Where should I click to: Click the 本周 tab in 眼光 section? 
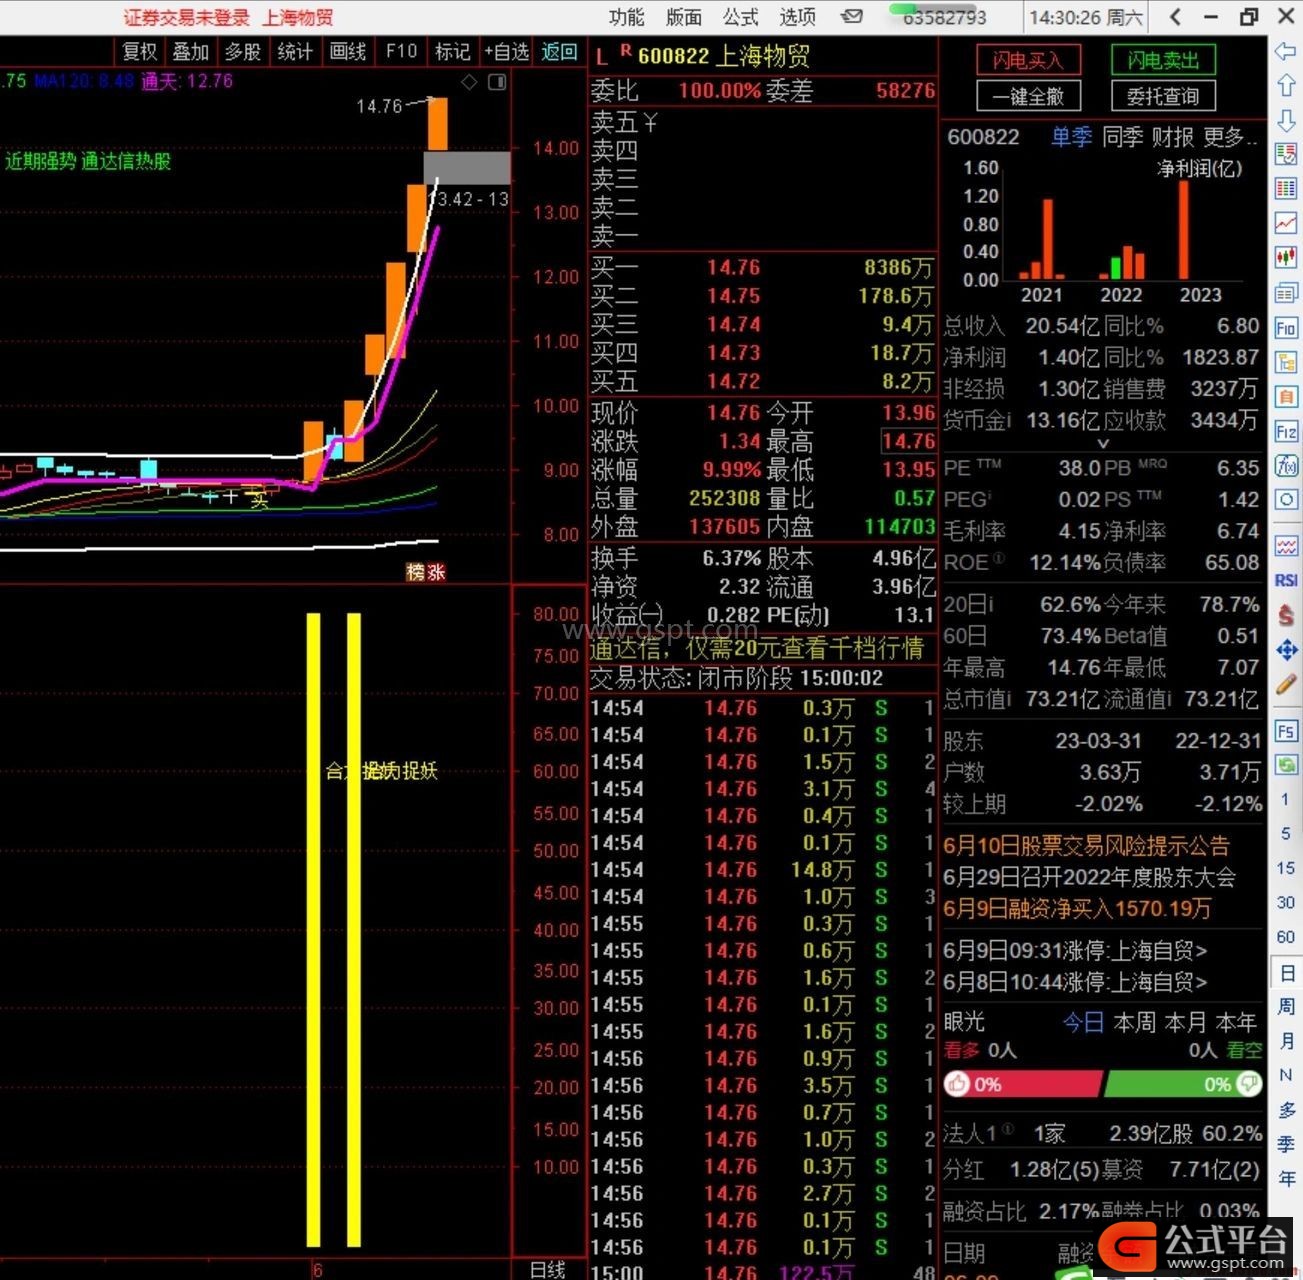pyautogui.click(x=1135, y=1022)
